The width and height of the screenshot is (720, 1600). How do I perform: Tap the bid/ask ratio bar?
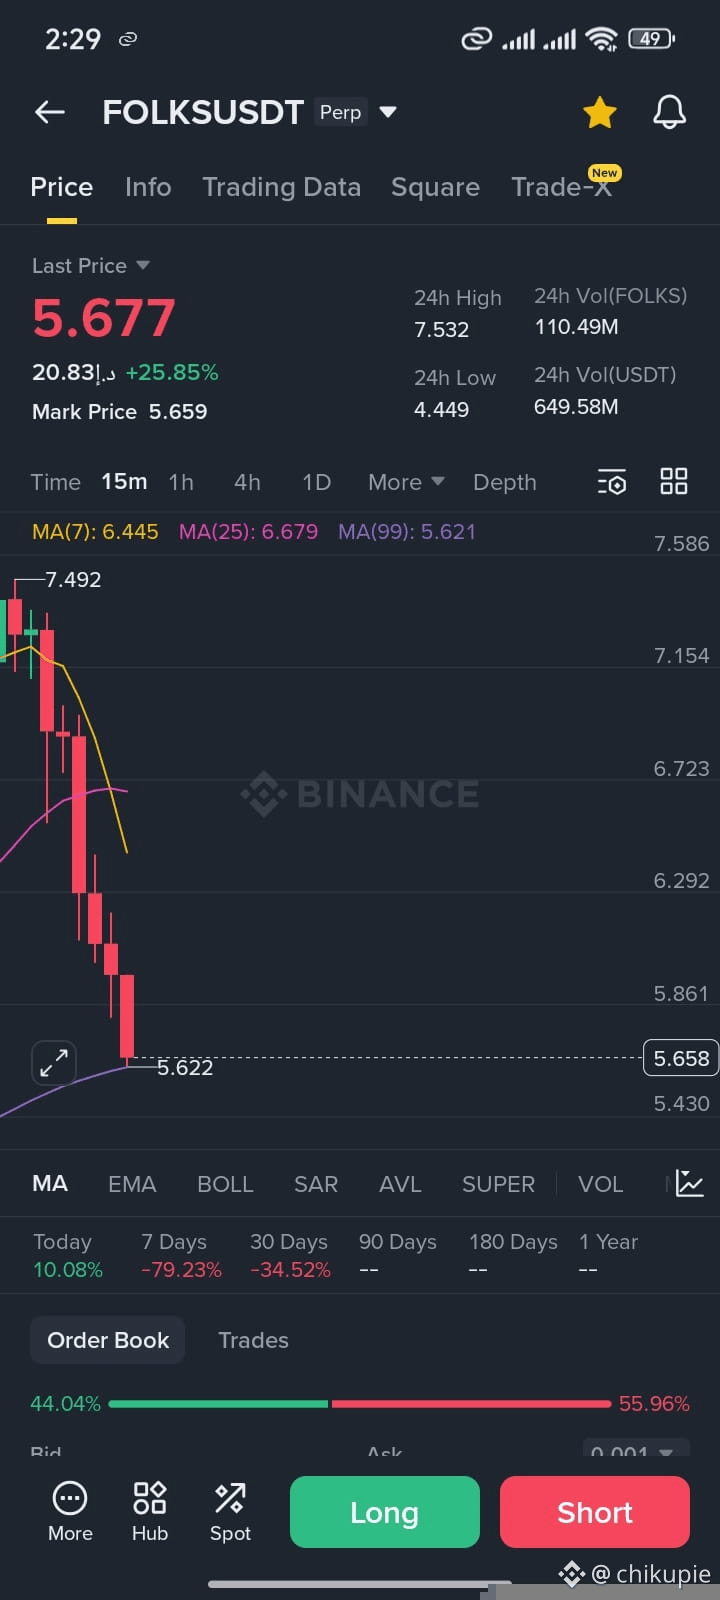point(360,1404)
